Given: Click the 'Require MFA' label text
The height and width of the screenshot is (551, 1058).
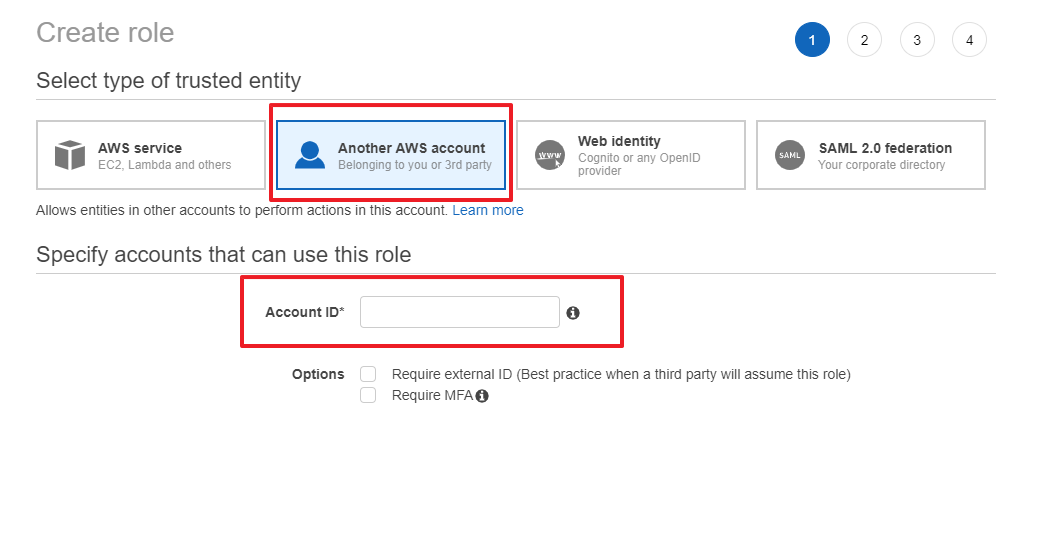Looking at the screenshot, I should [x=432, y=395].
